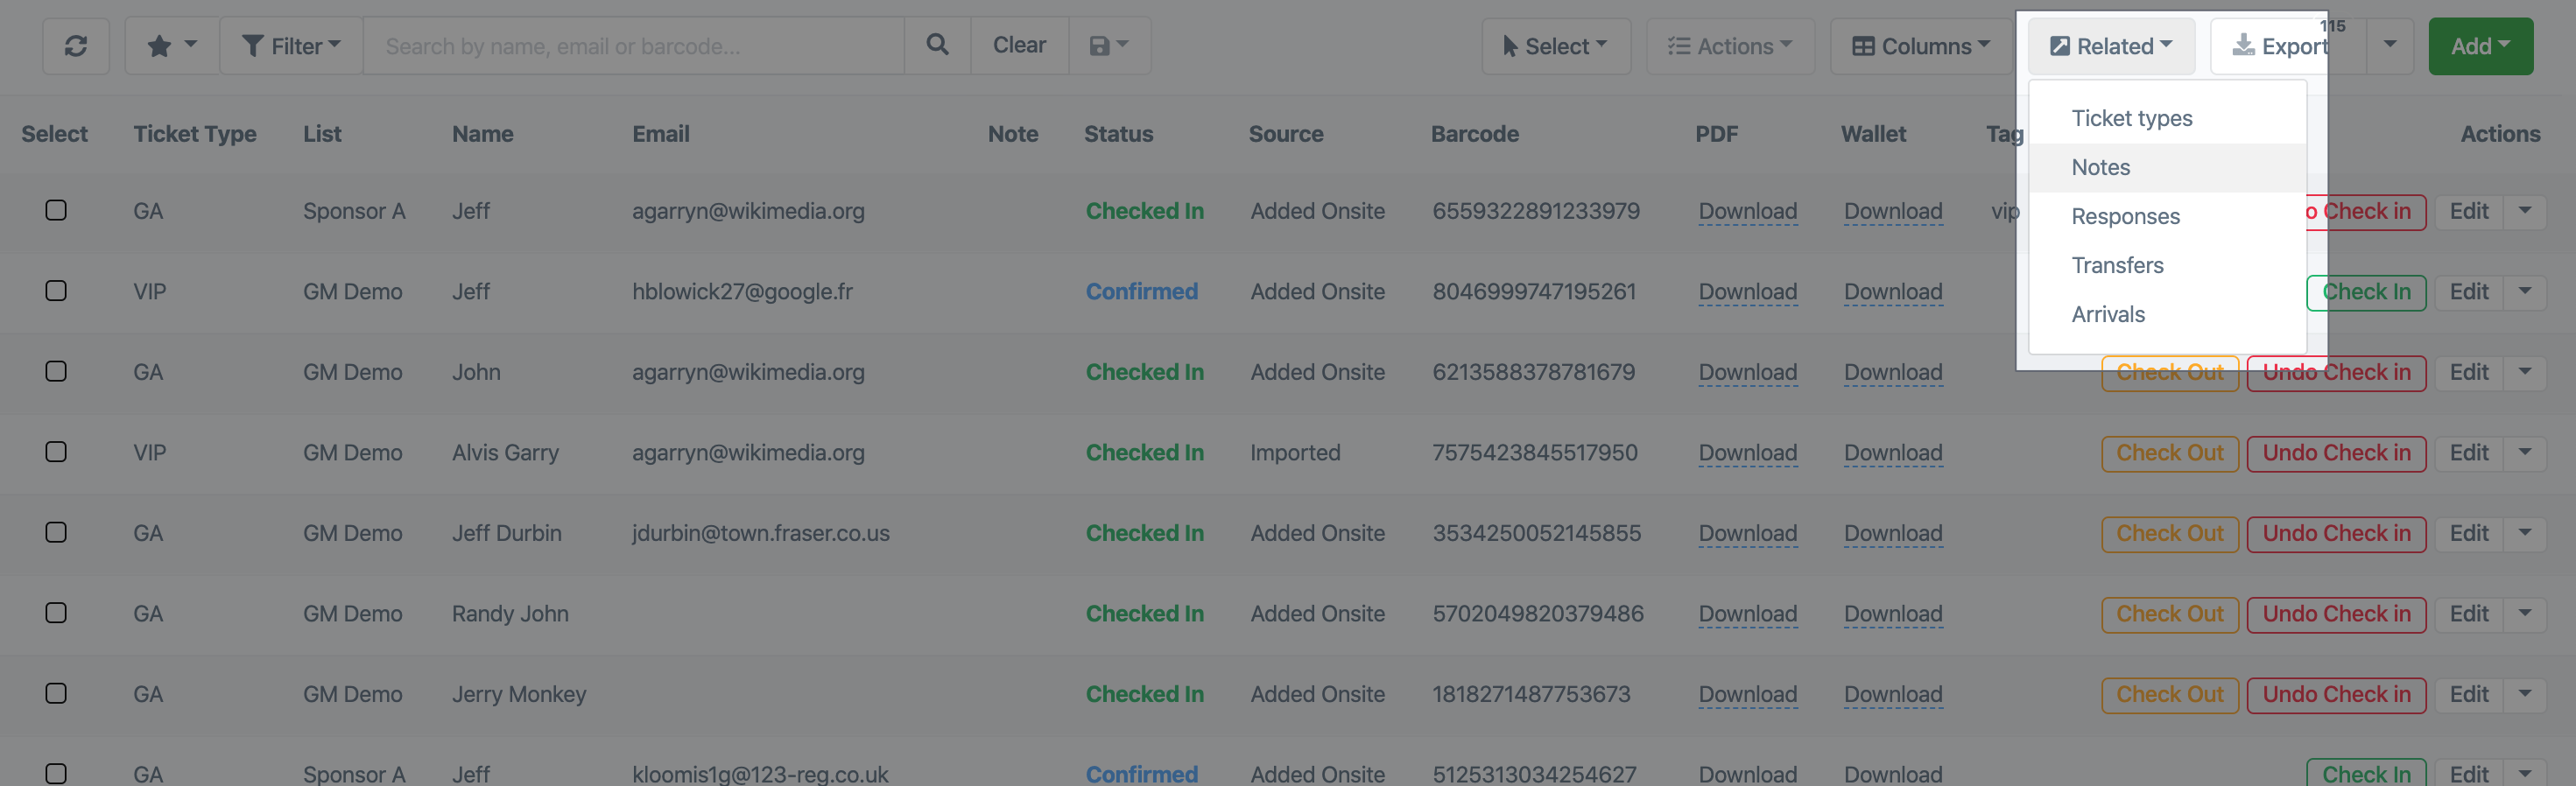The height and width of the screenshot is (786, 2576).
Task: Expand the green Add button dropdown
Action: (2480, 46)
